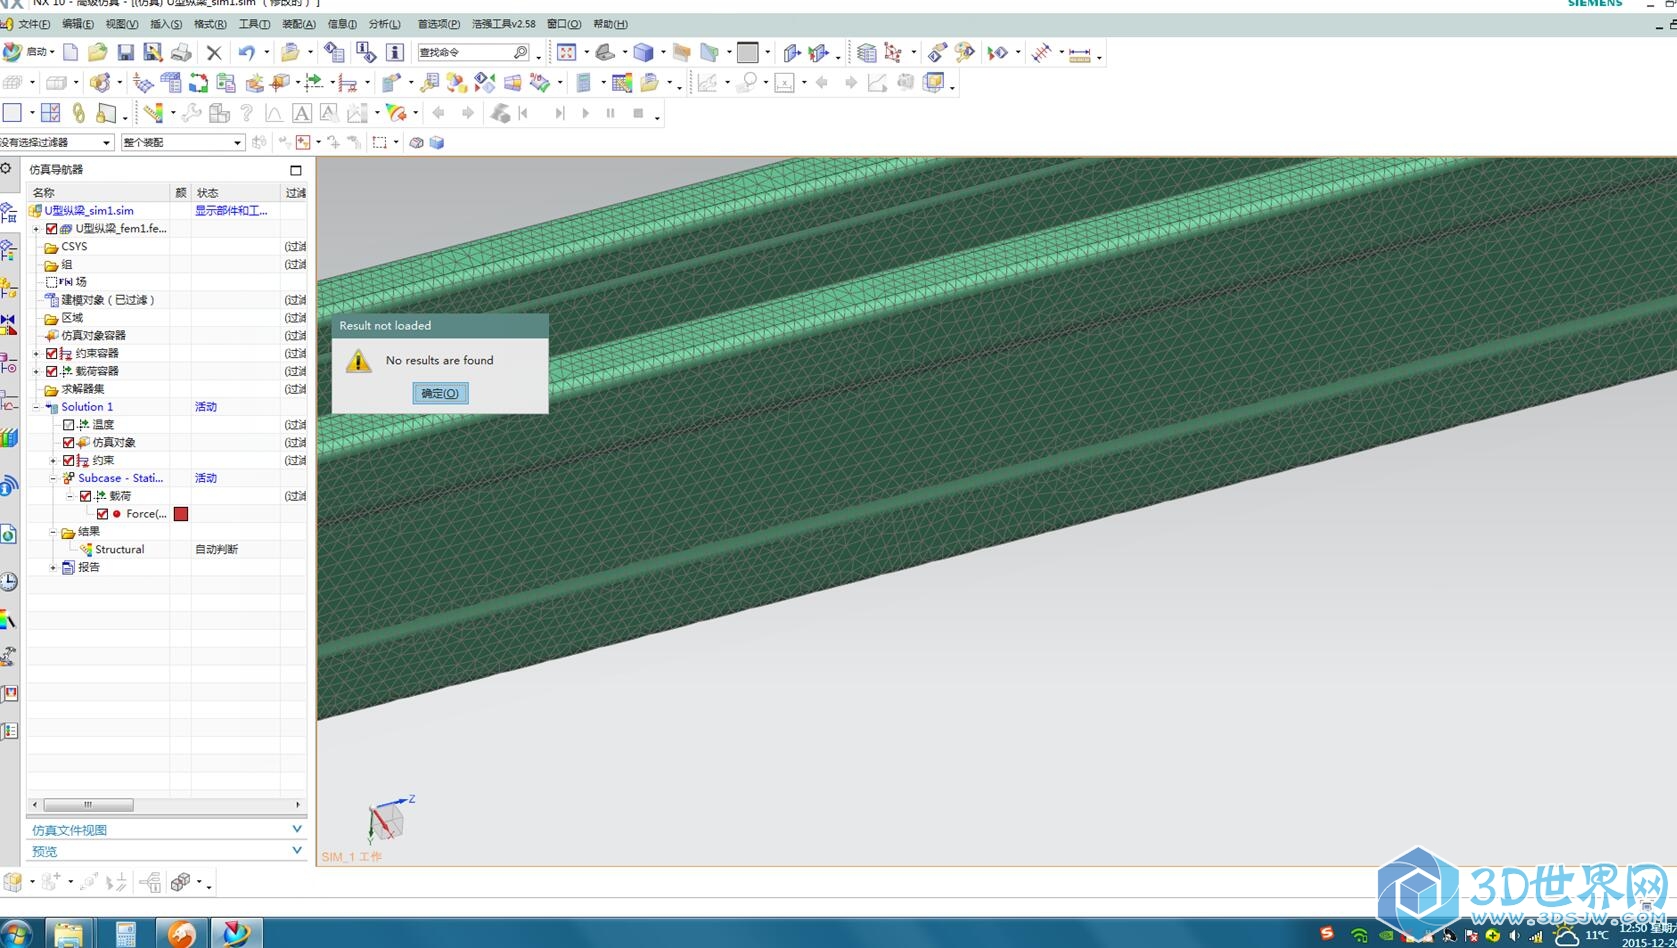Screen dimensions: 1677x948
Task: Click 确定(O) in the Result not loaded dialog
Action: tap(440, 393)
